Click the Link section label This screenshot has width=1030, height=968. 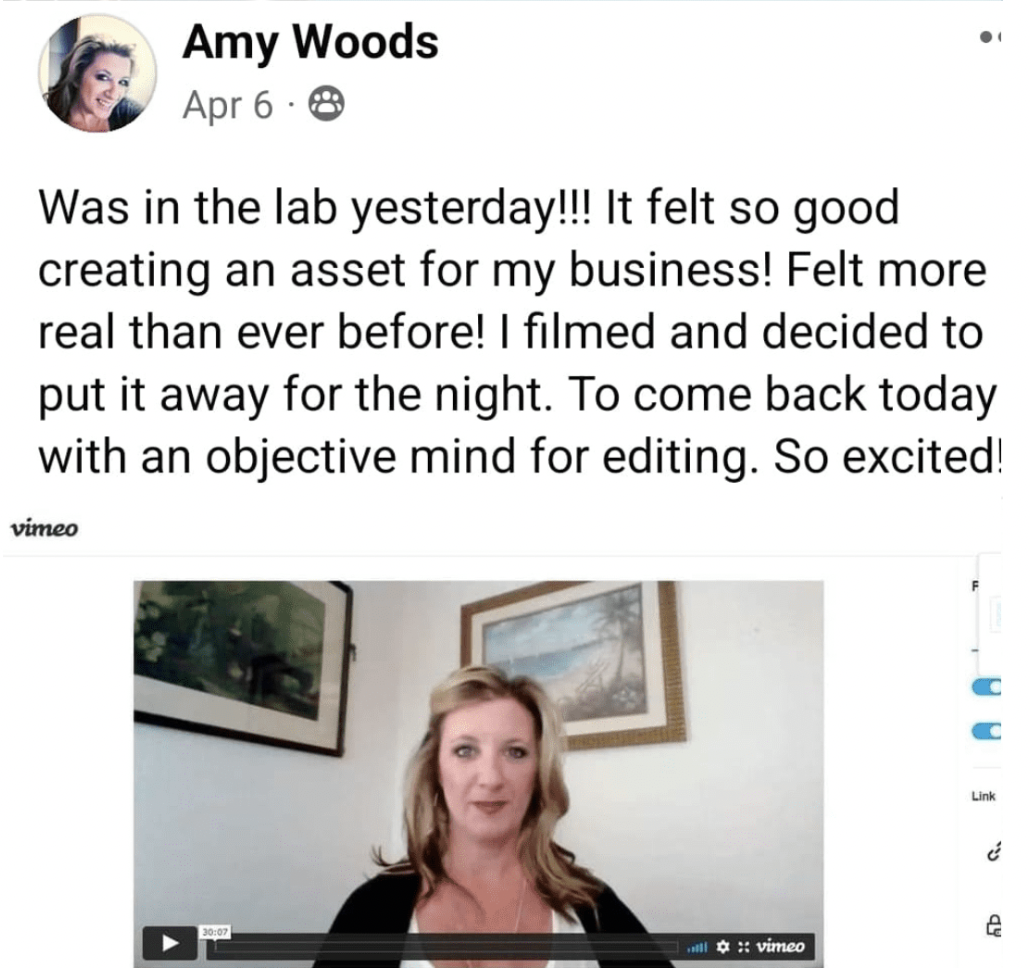pyautogui.click(x=983, y=796)
